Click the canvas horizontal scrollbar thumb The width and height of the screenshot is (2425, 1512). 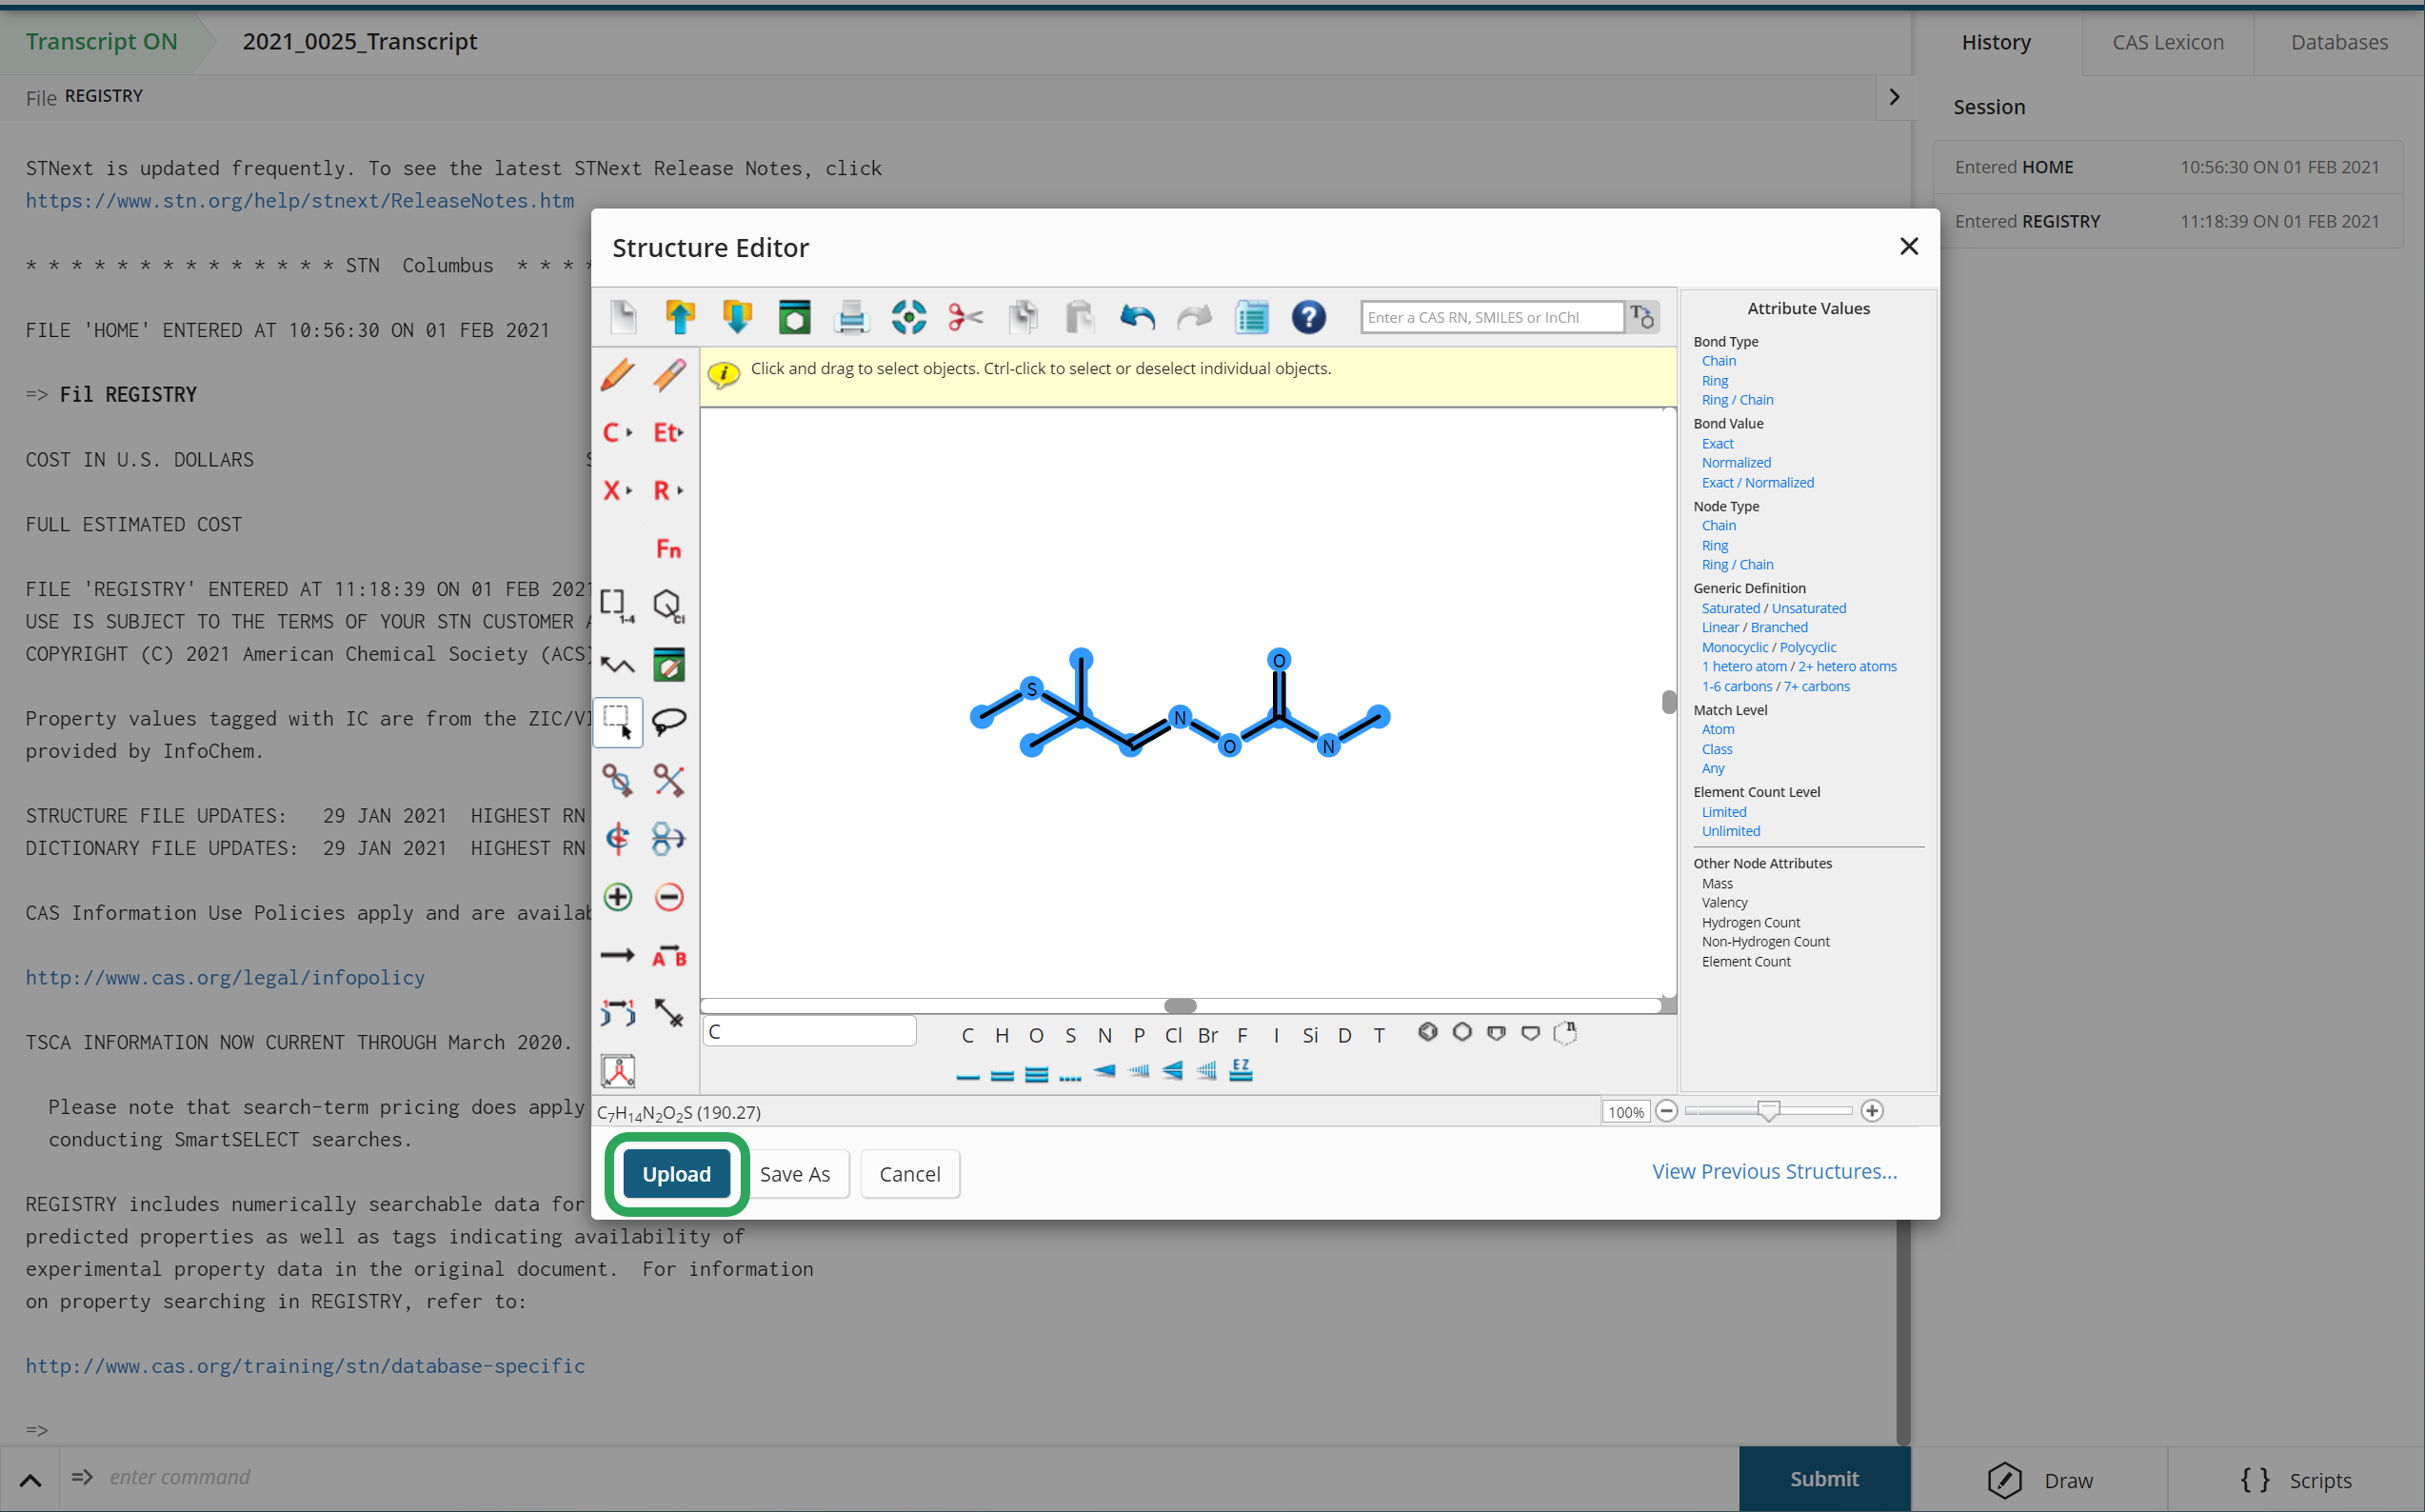click(x=1180, y=1005)
